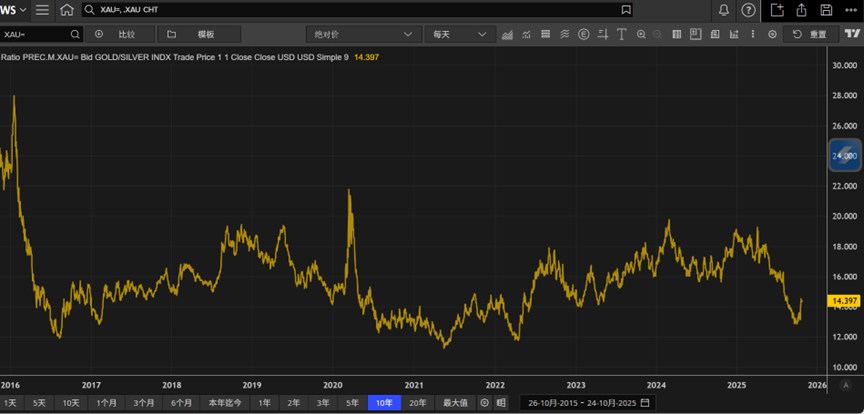Click the 模板 template button
The width and height of the screenshot is (864, 414).
pos(199,34)
